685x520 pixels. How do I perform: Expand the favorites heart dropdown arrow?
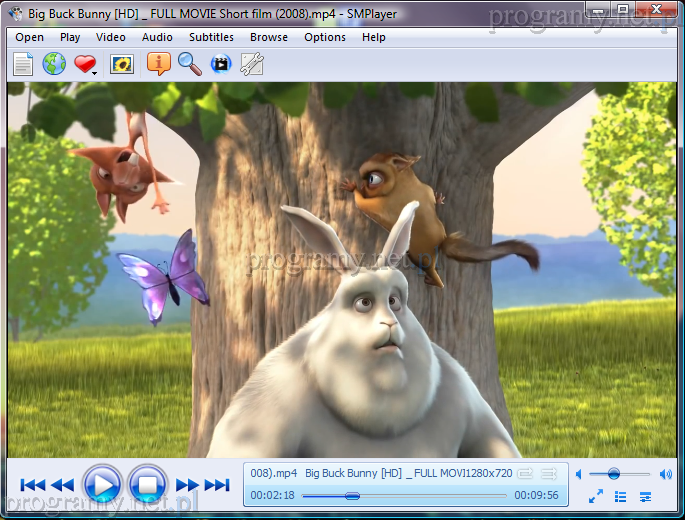(94, 71)
